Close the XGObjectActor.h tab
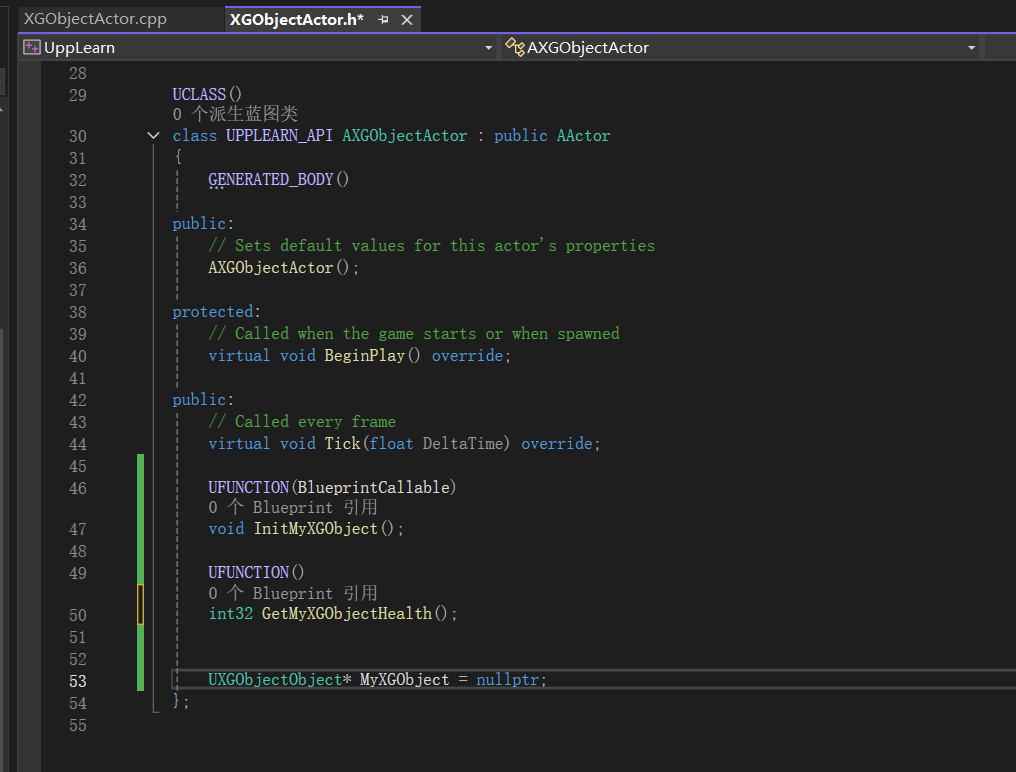 [407, 20]
